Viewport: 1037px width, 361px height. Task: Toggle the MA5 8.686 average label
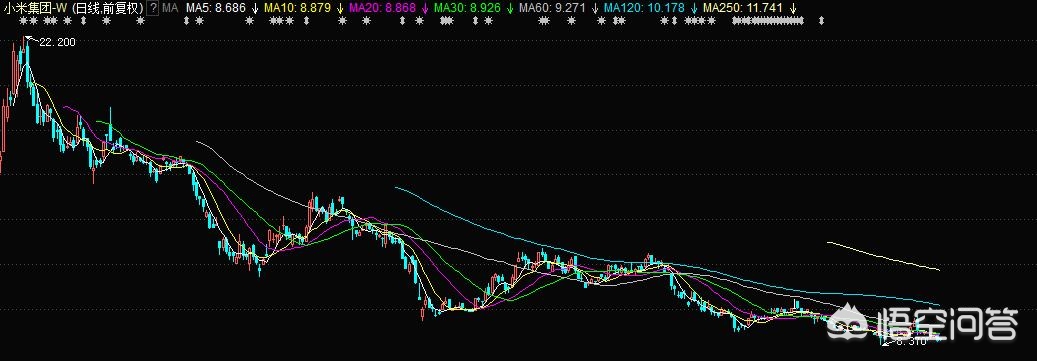point(216,9)
